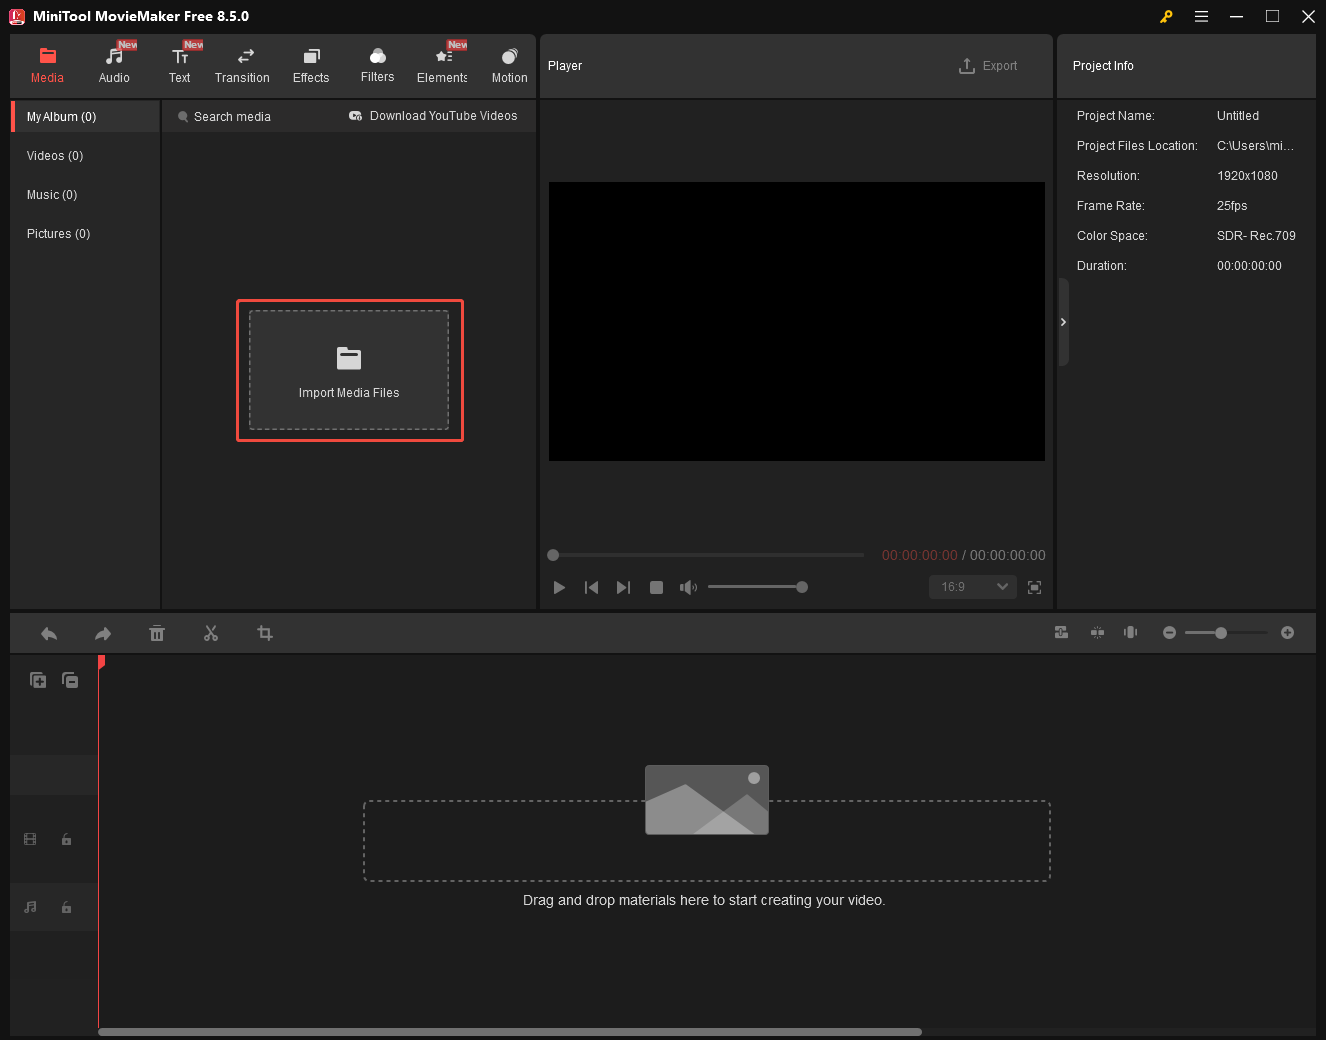This screenshot has height=1040, width=1326.
Task: Split the clip with the scissors tool
Action: [211, 633]
